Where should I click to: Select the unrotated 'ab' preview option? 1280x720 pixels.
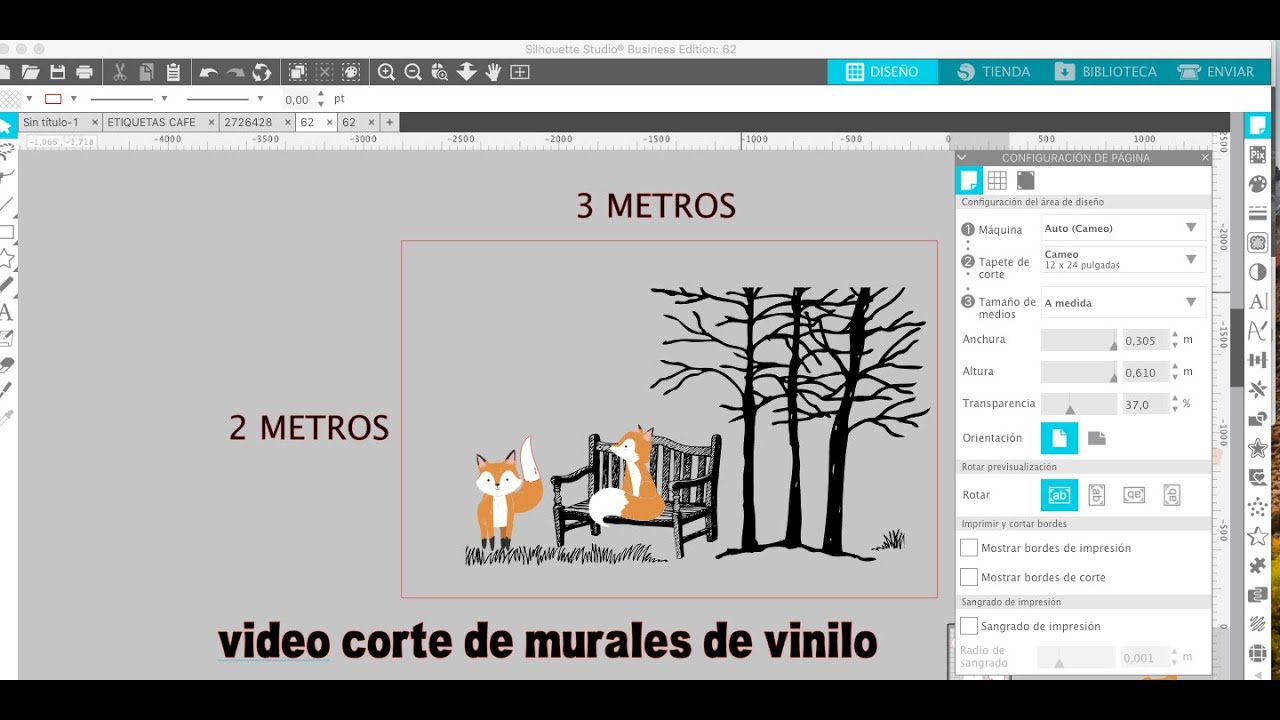point(1060,494)
